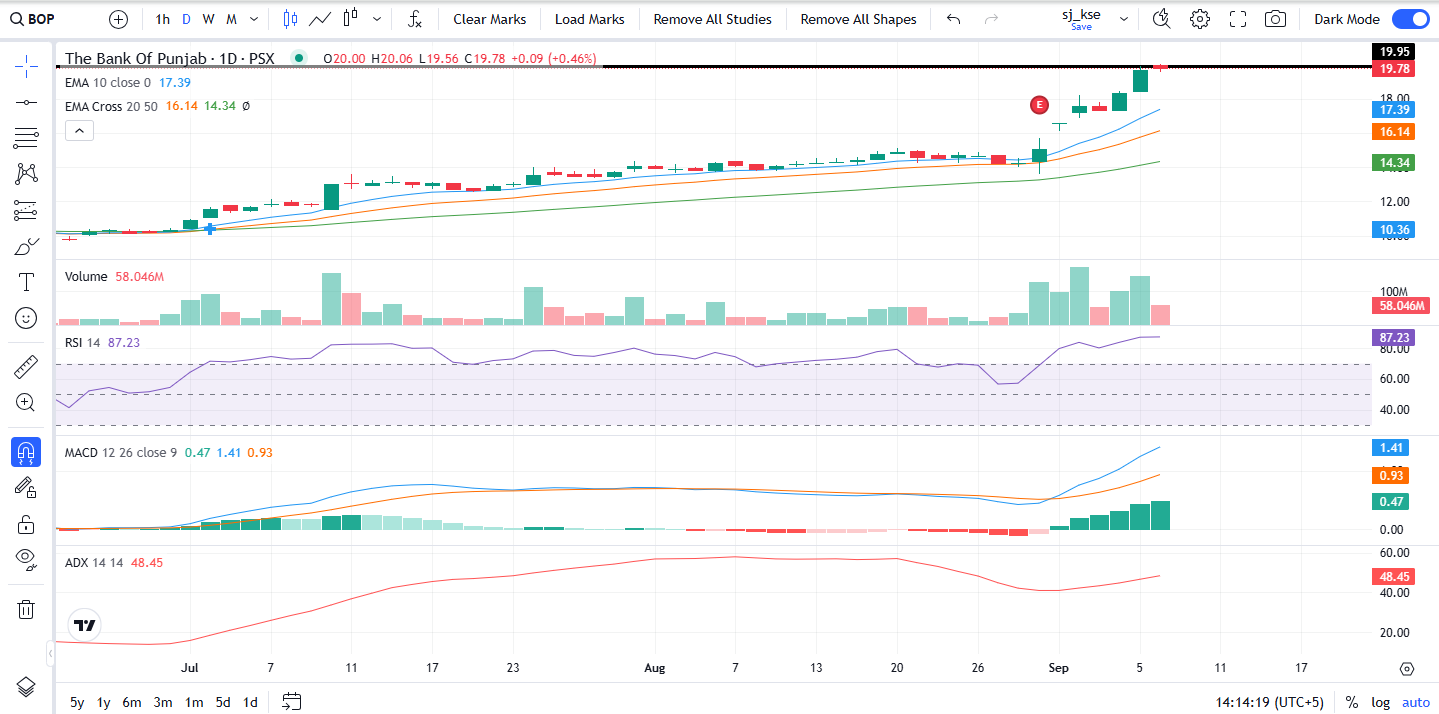Image resolution: width=1439 pixels, height=714 pixels.
Task: Set date range to 1y
Action: coord(104,702)
